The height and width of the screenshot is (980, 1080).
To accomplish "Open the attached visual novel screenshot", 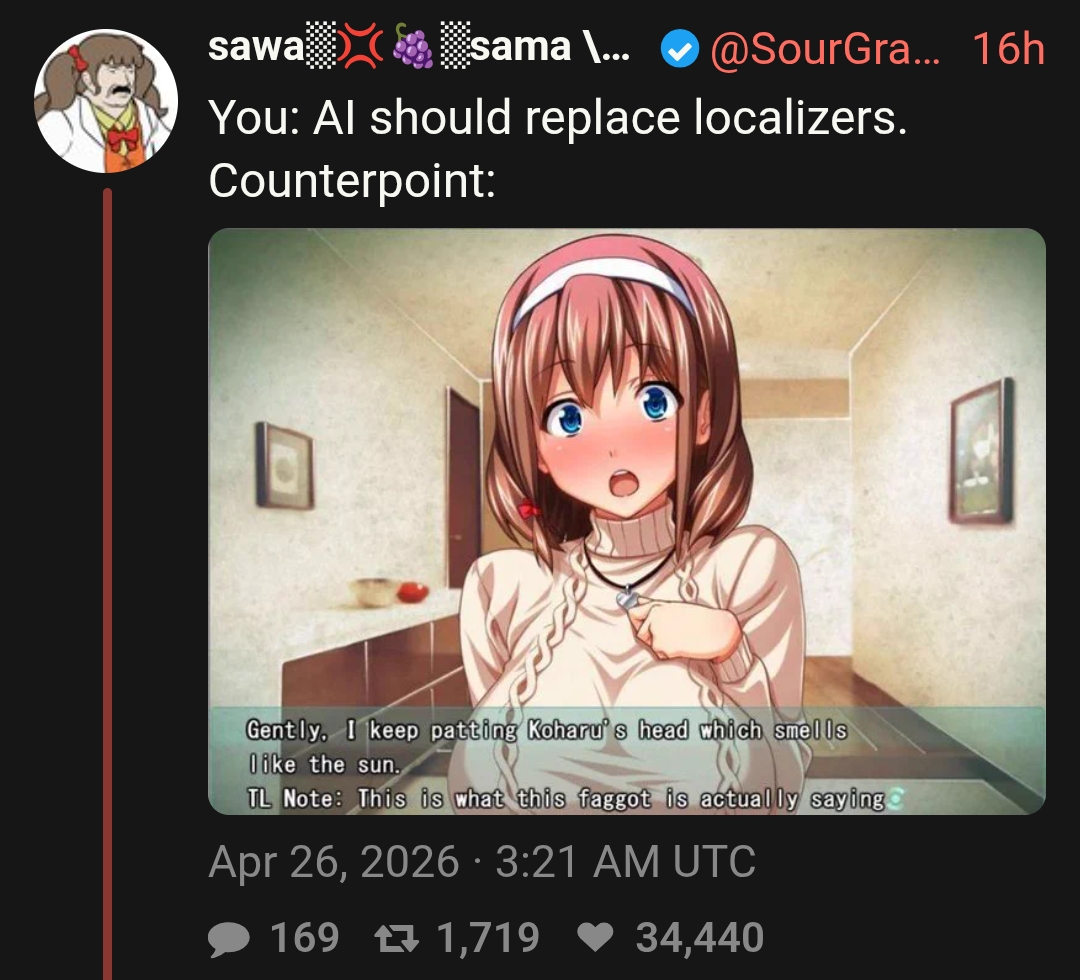I will pos(627,521).
